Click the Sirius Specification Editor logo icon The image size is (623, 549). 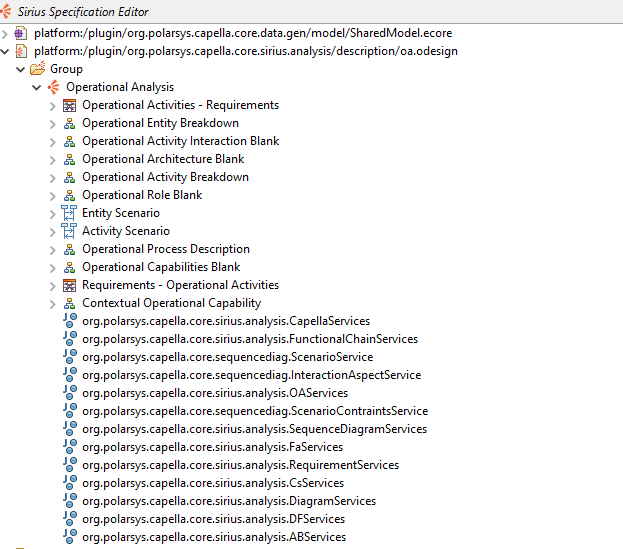(x=5, y=11)
